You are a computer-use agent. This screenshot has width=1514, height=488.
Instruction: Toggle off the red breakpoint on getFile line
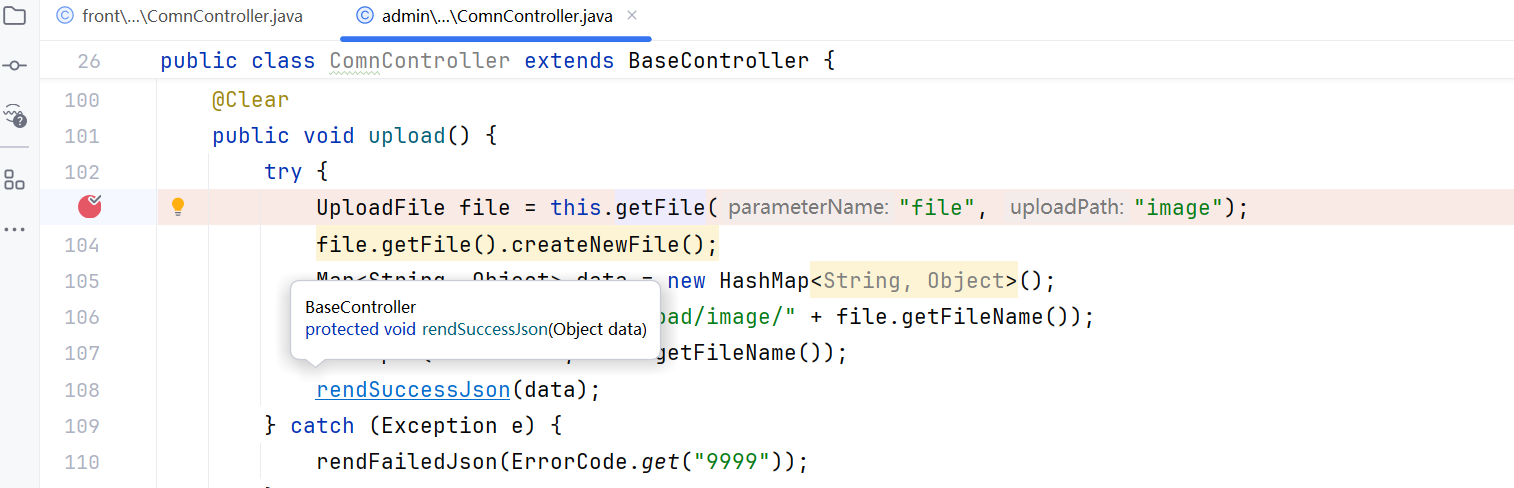click(90, 207)
